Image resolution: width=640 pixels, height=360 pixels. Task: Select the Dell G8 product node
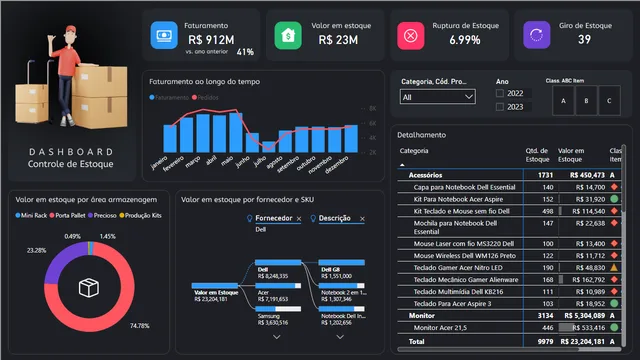(342, 262)
